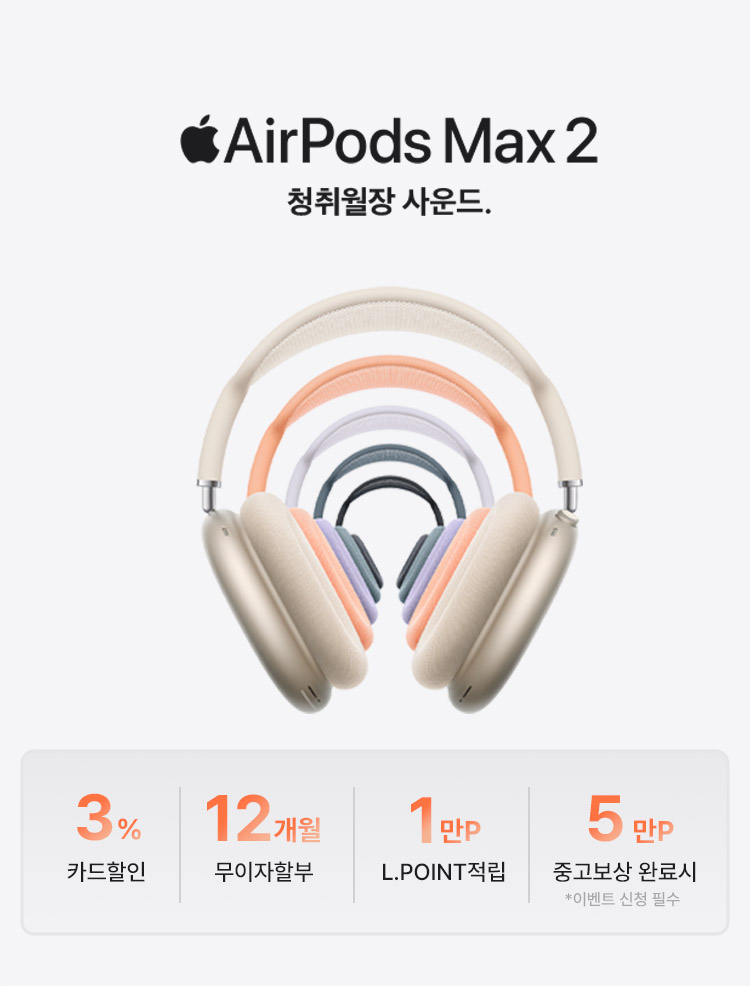750x986 pixels.
Task: Open the 카드할인 benefit
Action: pyautogui.click(x=106, y=872)
